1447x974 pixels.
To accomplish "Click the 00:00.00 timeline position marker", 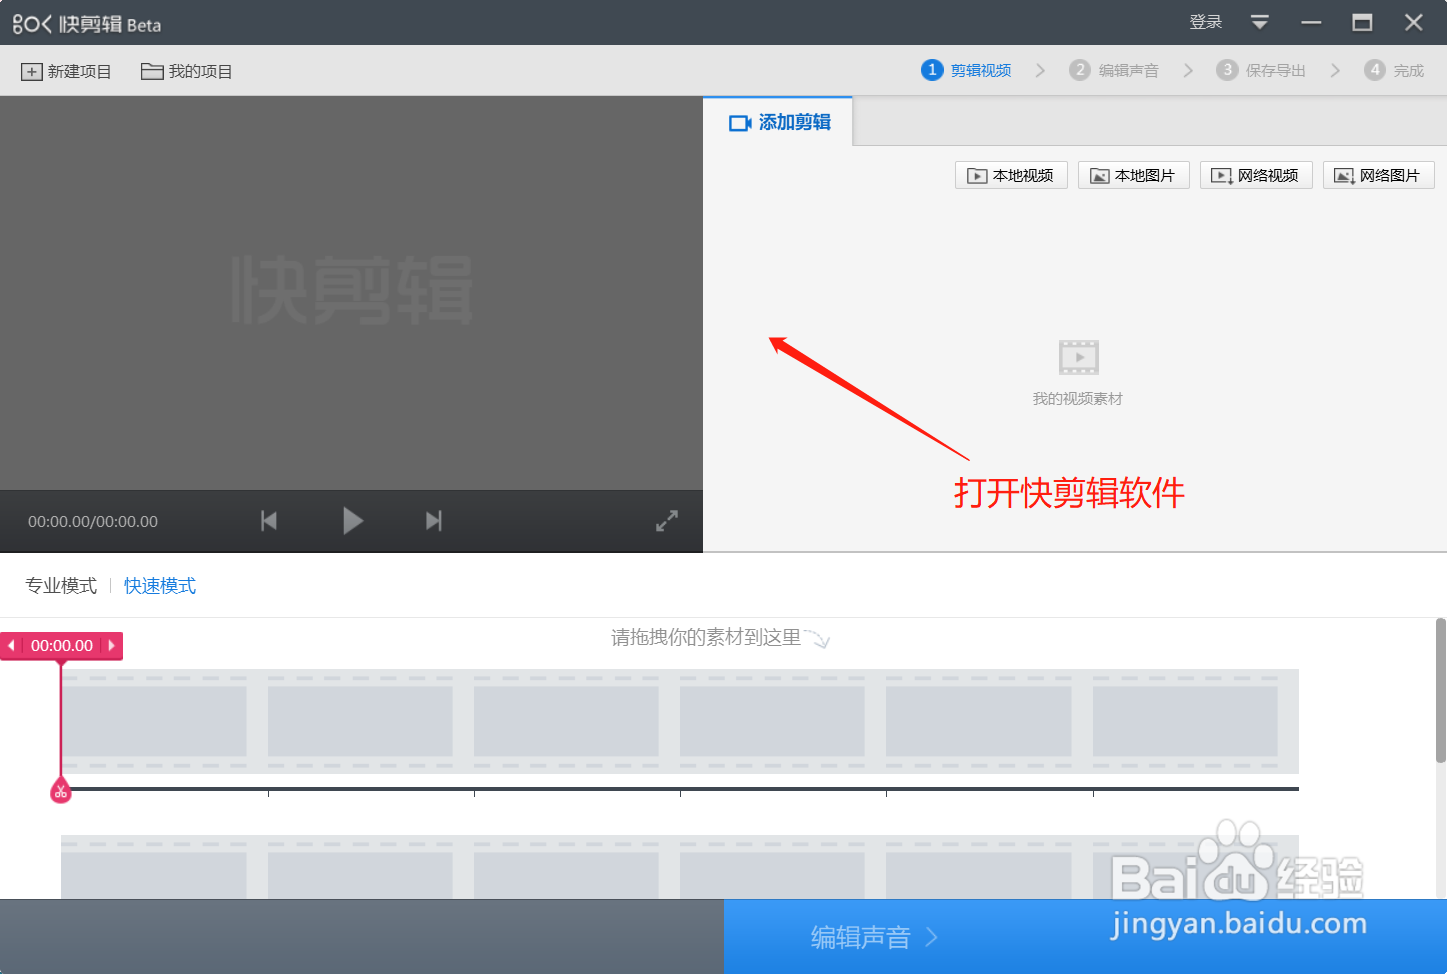I will tap(60, 645).
